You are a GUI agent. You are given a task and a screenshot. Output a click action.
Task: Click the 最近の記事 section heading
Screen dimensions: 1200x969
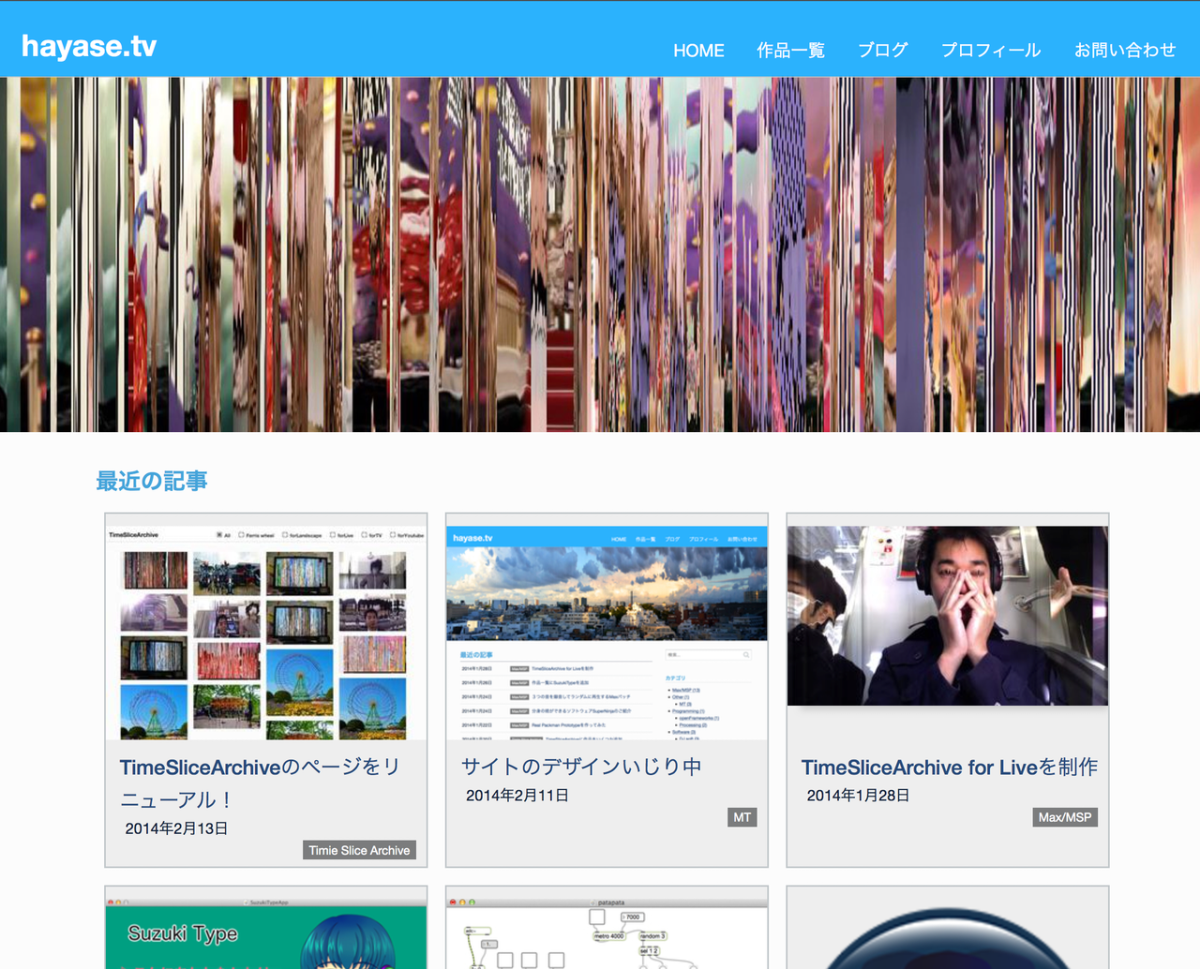tap(152, 481)
